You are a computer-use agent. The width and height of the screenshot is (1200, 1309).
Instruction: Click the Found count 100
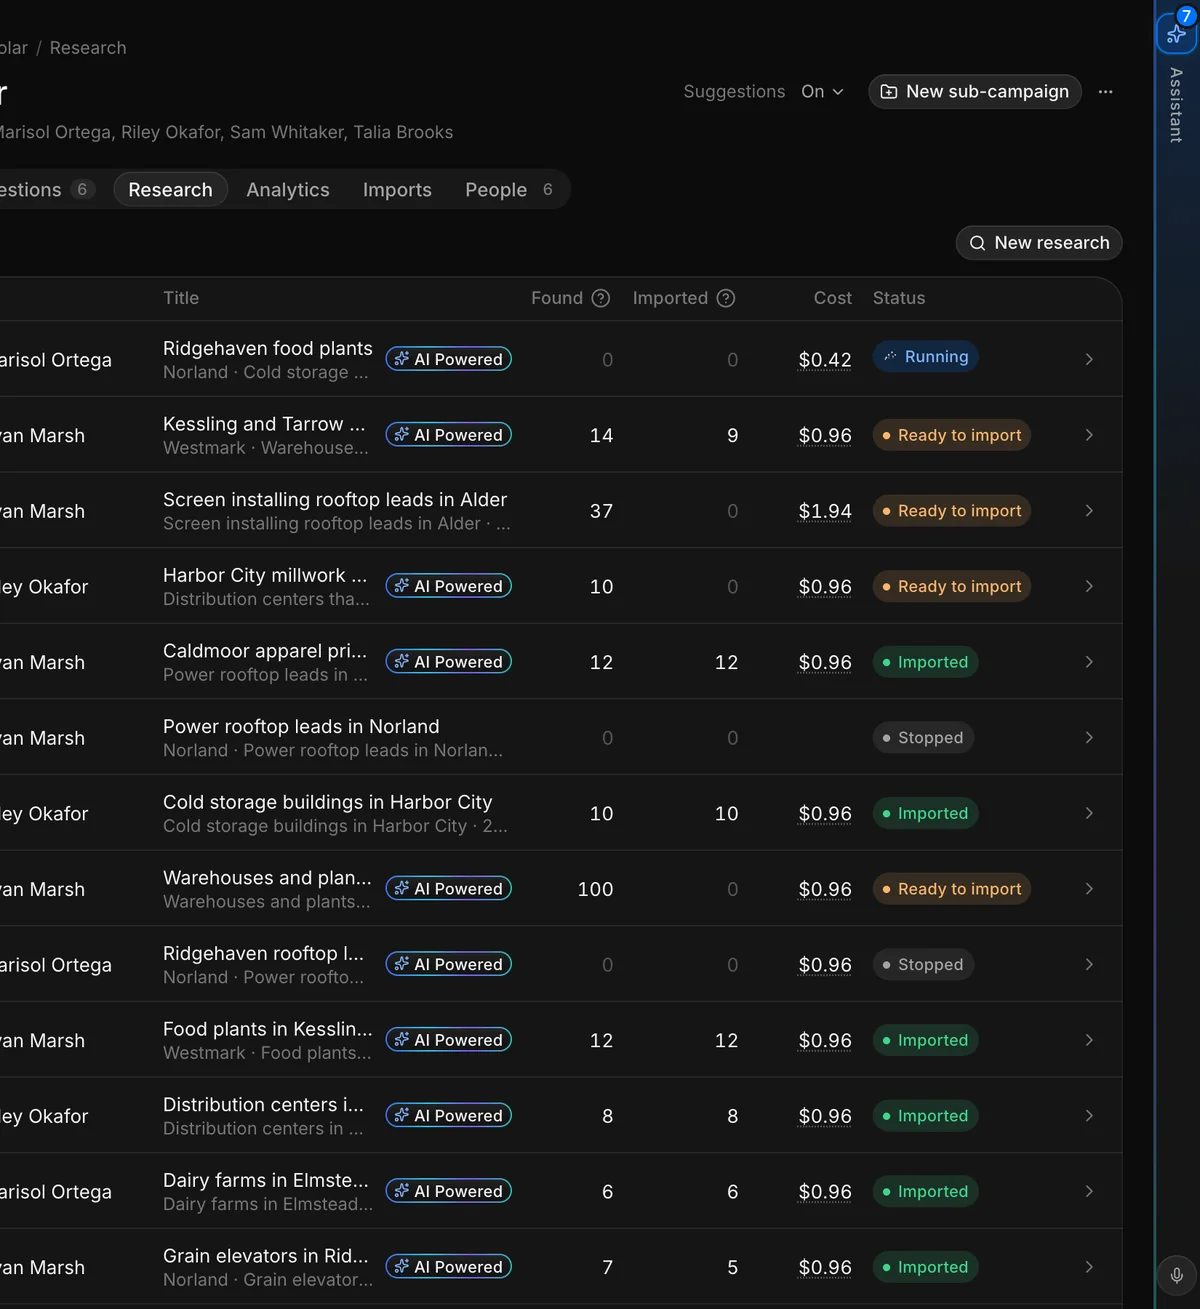coord(596,889)
